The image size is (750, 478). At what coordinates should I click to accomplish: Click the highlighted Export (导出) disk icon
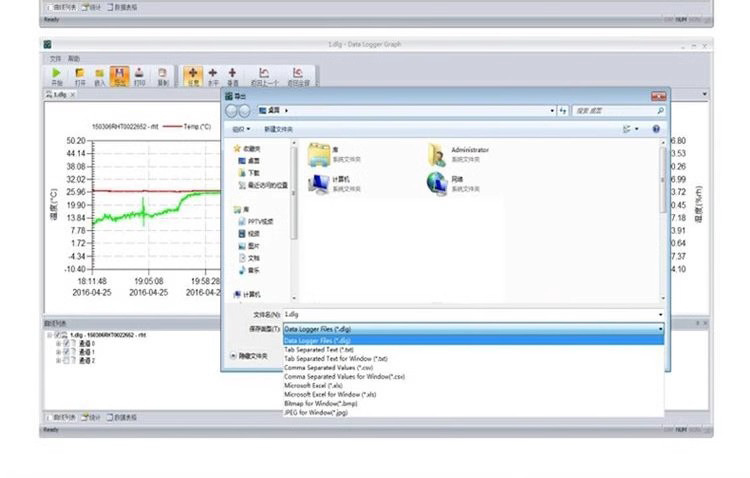click(x=119, y=76)
